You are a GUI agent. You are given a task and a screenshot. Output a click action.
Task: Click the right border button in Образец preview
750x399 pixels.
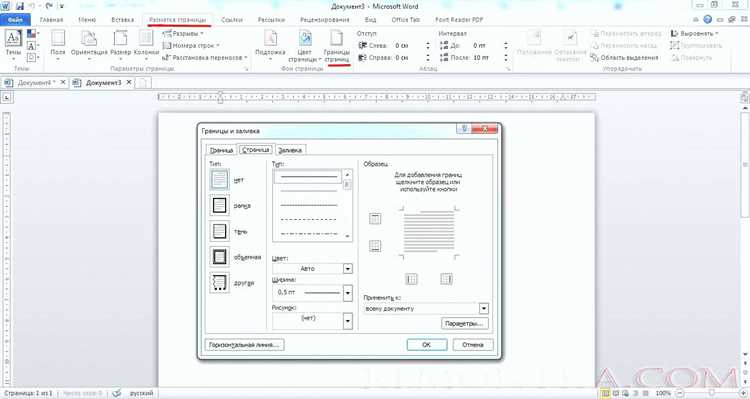tap(446, 279)
